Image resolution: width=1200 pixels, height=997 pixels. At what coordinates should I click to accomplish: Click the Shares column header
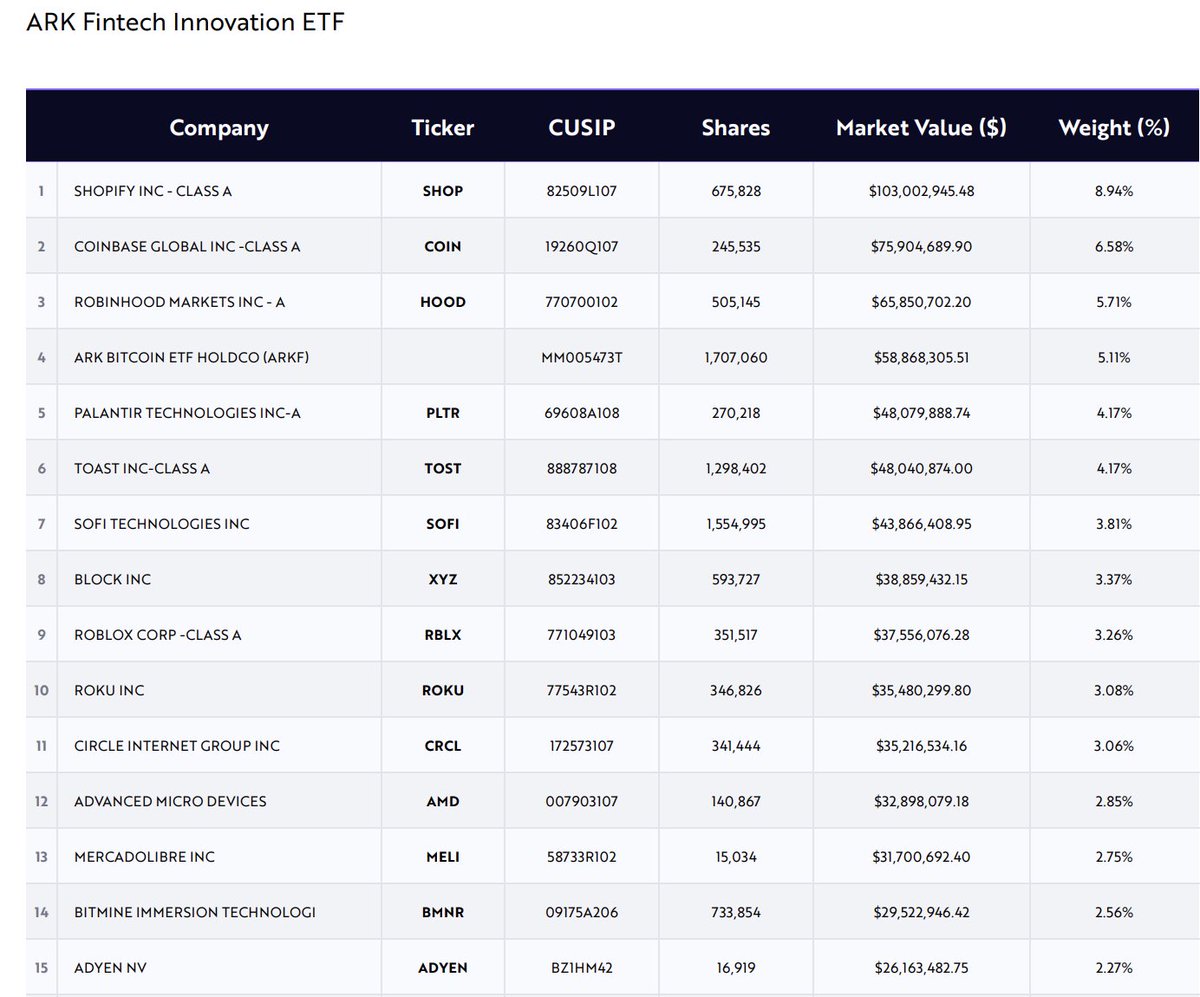[736, 128]
